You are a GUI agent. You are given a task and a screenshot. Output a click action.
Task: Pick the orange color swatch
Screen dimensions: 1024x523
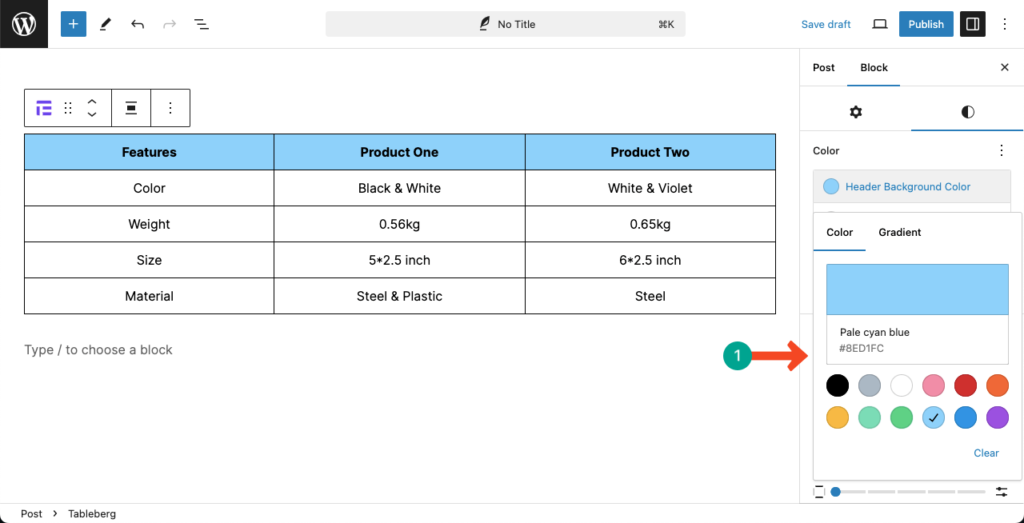pos(997,385)
